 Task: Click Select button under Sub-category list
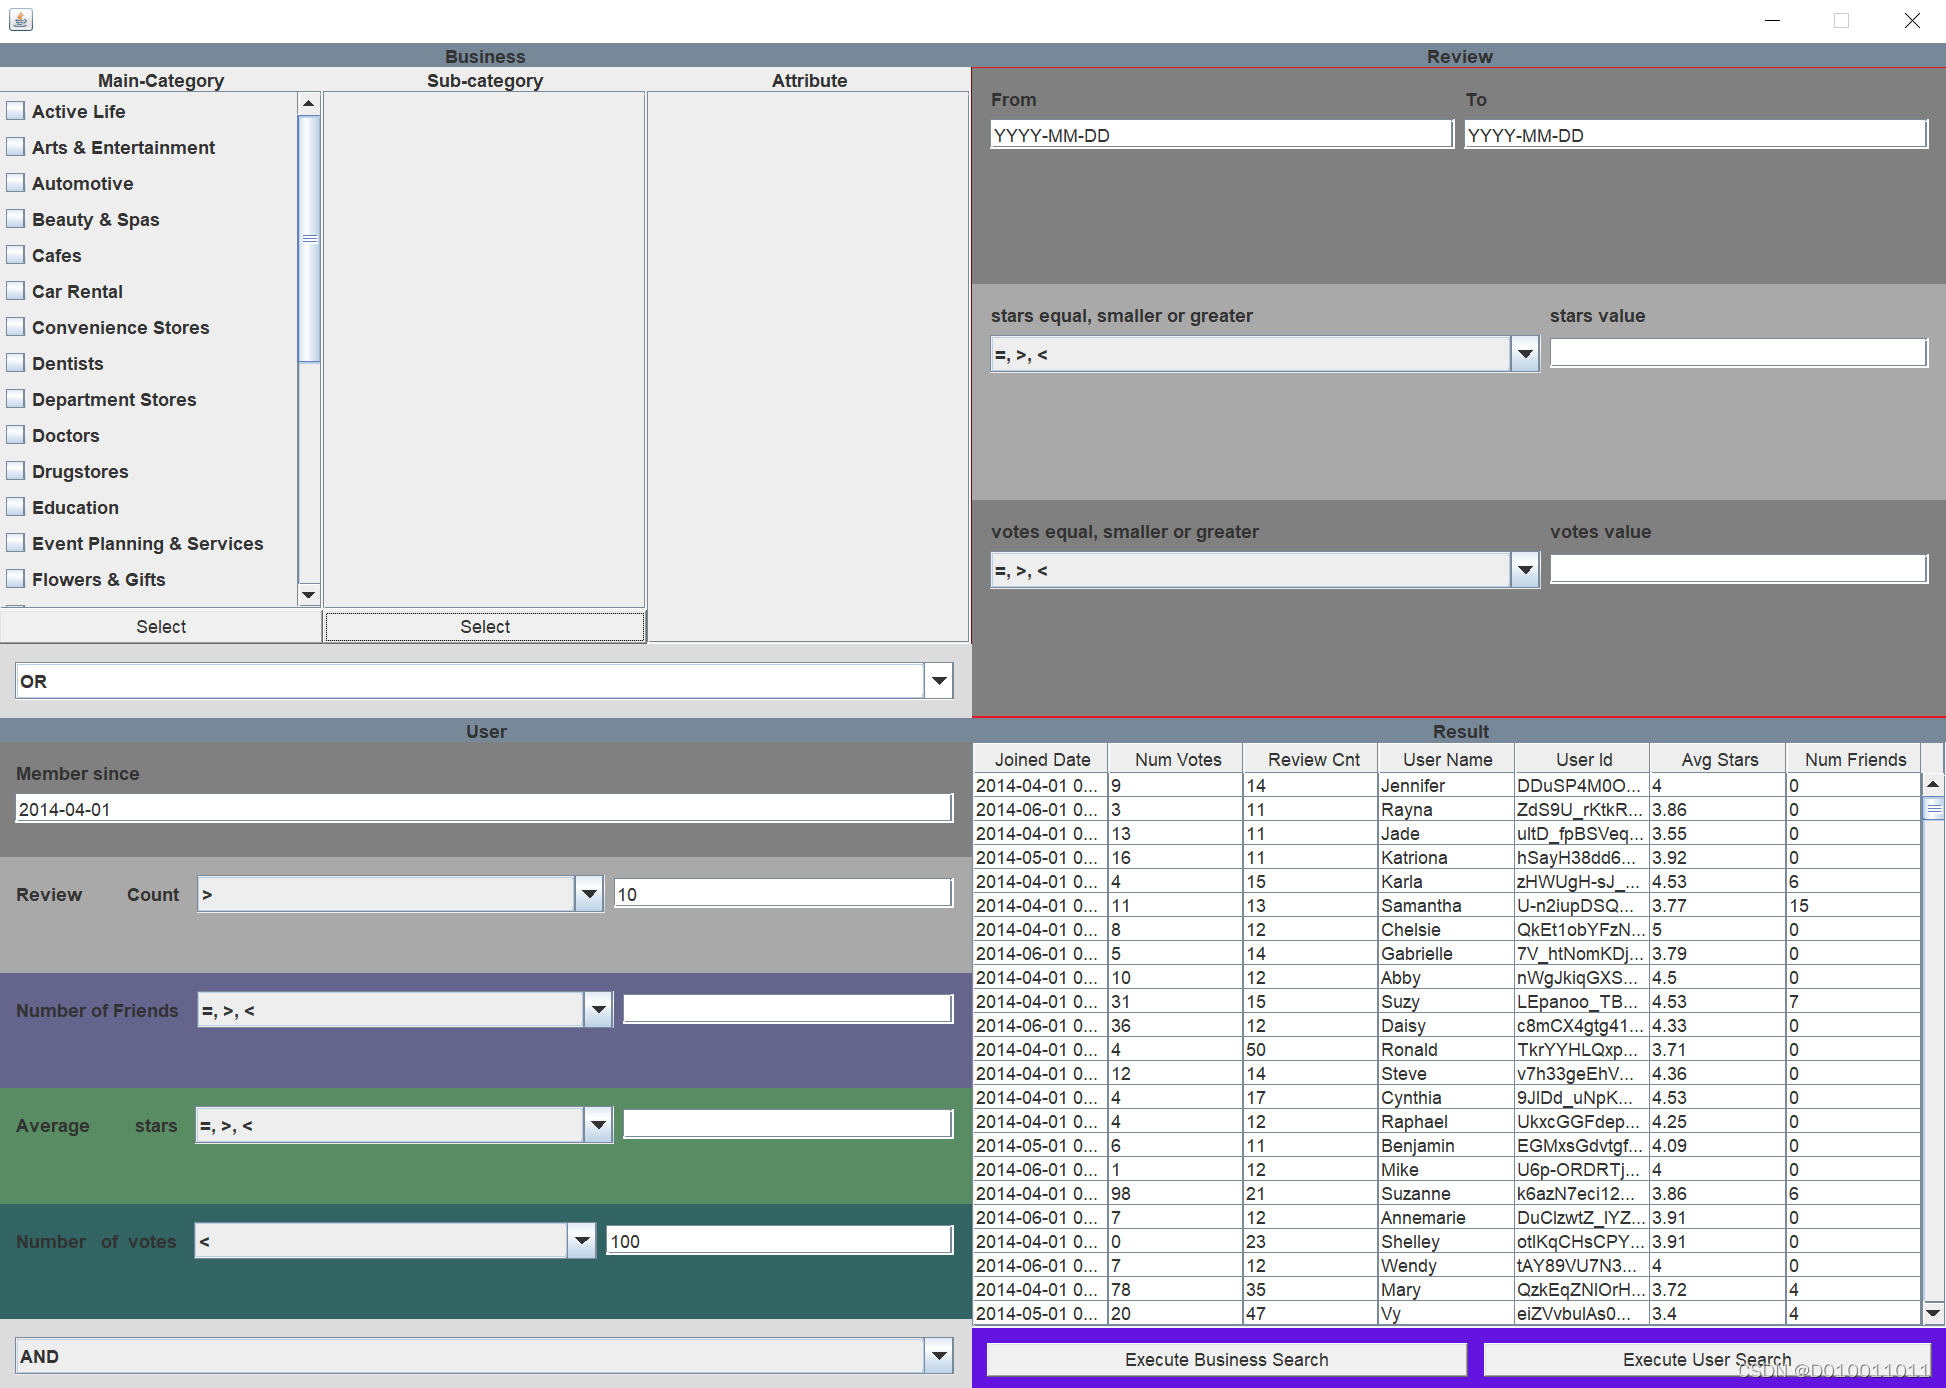[485, 626]
